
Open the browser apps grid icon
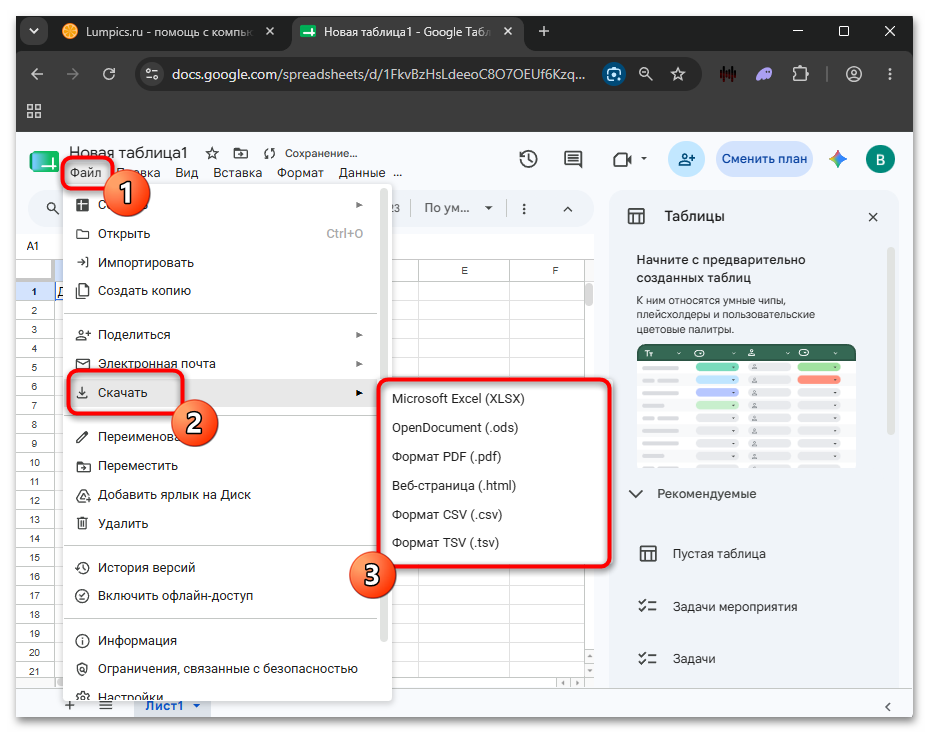(x=34, y=111)
